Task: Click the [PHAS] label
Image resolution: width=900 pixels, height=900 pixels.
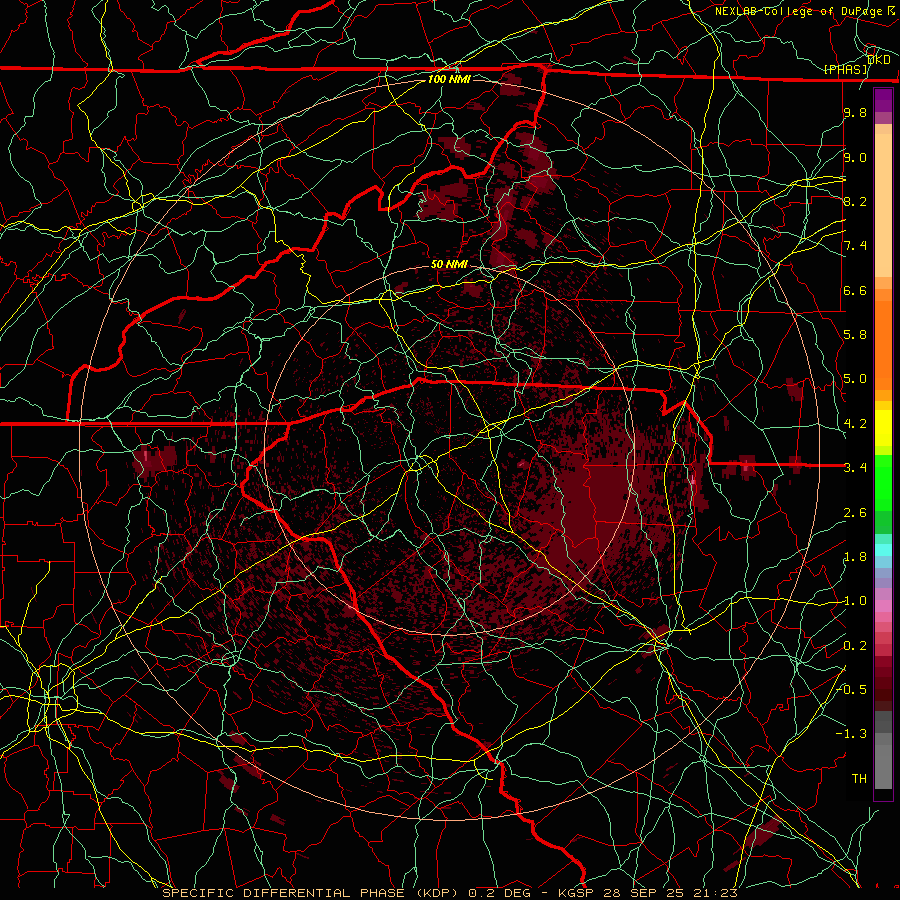Action: pyautogui.click(x=846, y=70)
